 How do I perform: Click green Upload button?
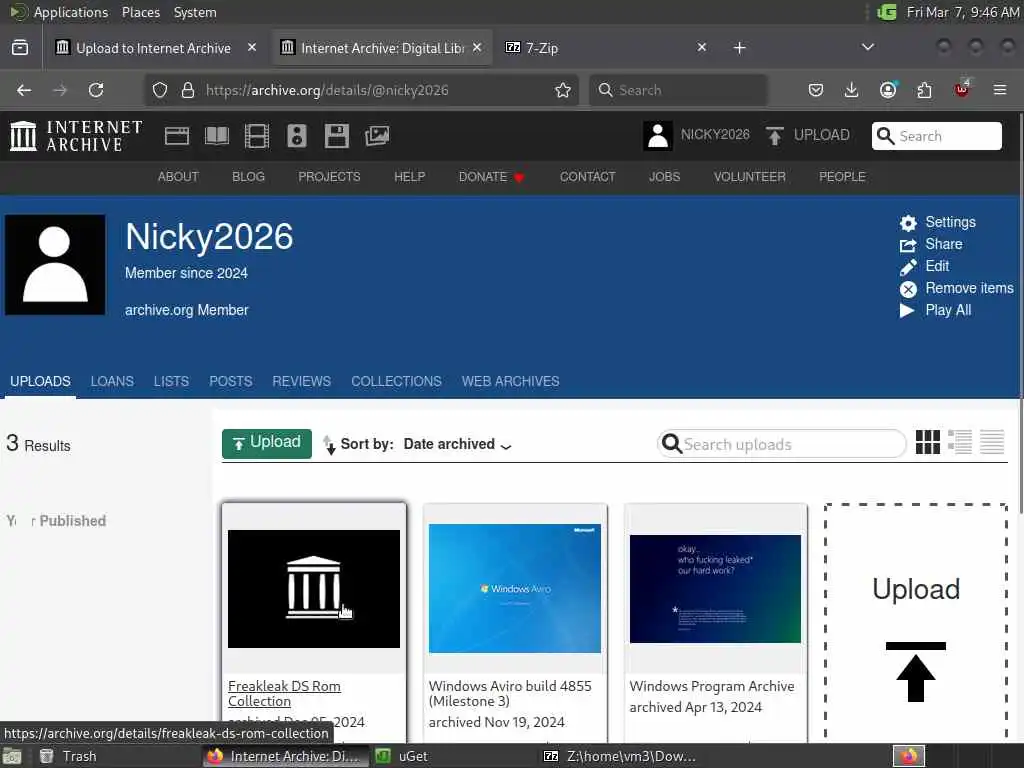(267, 443)
